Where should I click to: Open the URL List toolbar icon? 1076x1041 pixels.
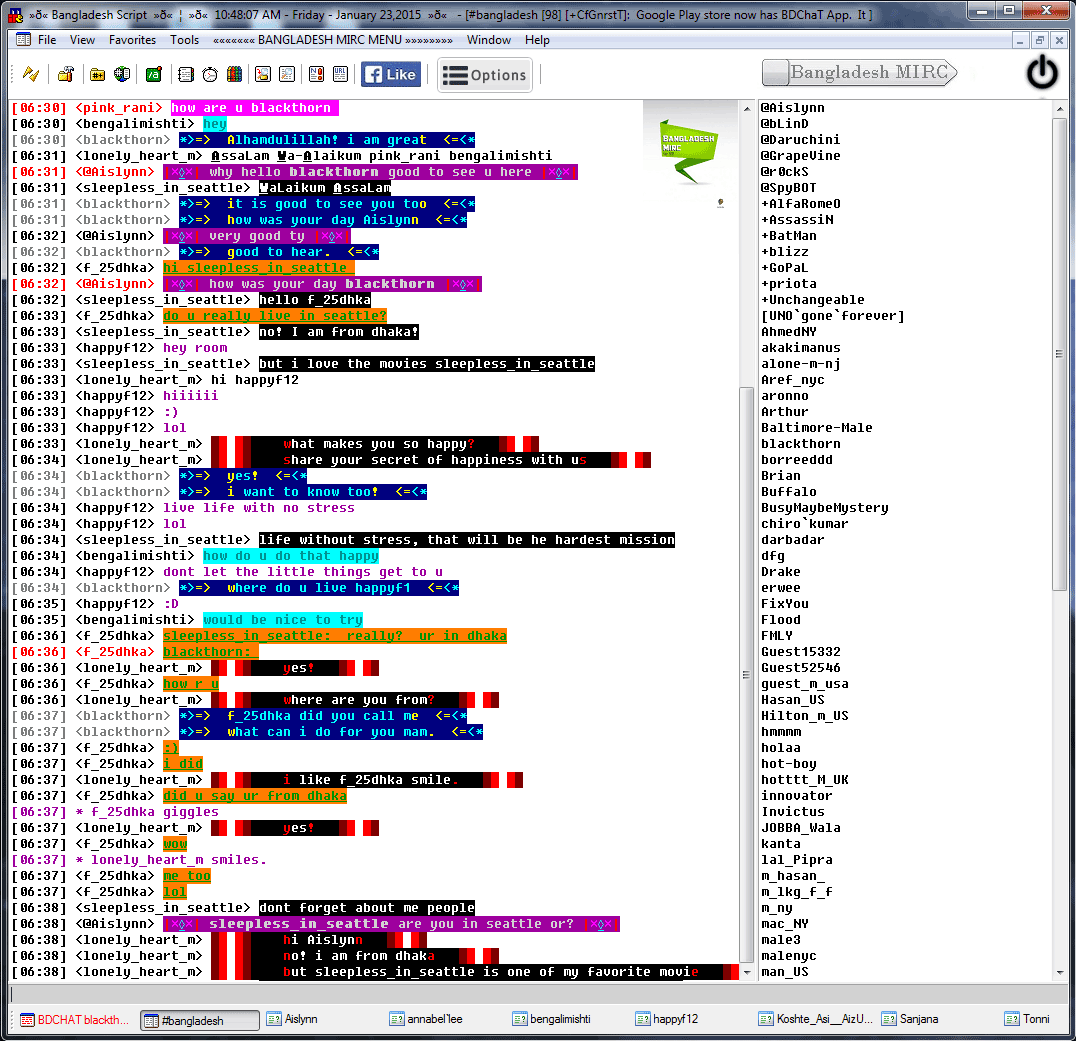click(x=340, y=74)
